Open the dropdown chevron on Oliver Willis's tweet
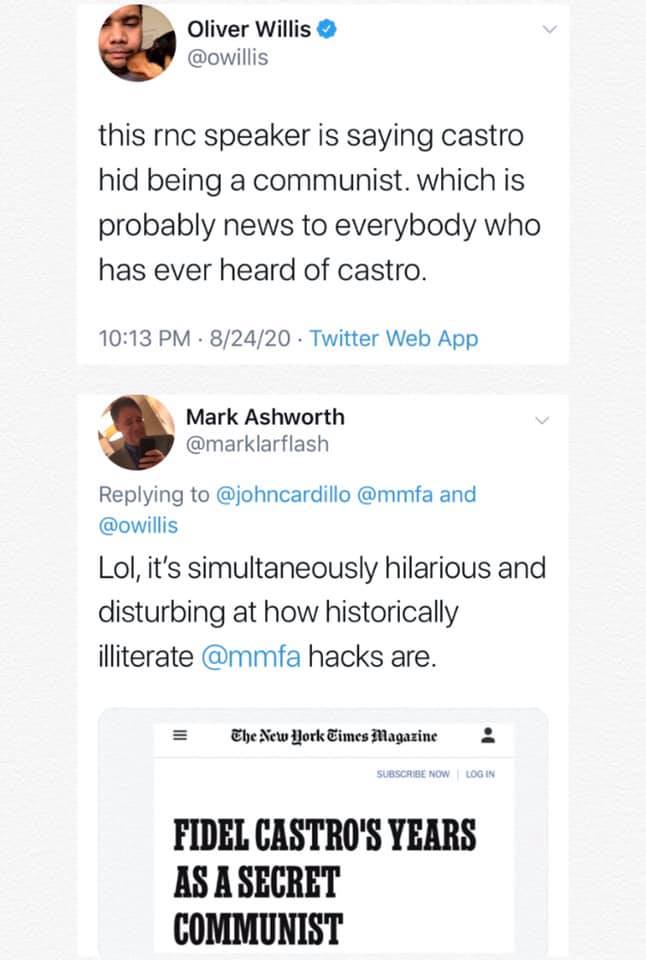This screenshot has height=960, width=646. 546,31
